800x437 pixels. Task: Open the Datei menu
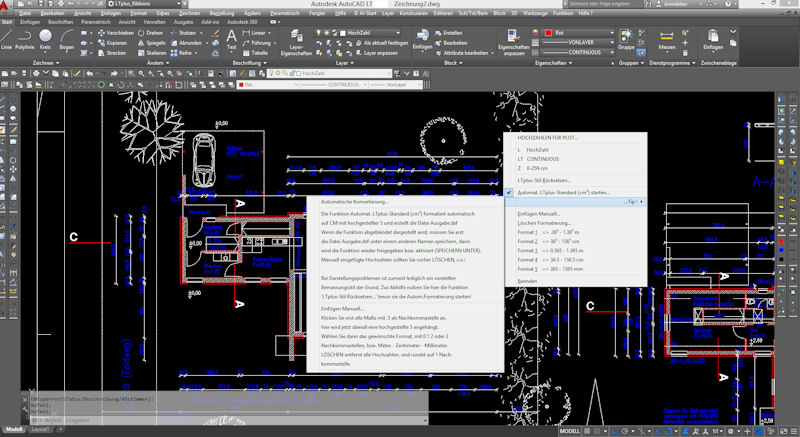point(25,13)
